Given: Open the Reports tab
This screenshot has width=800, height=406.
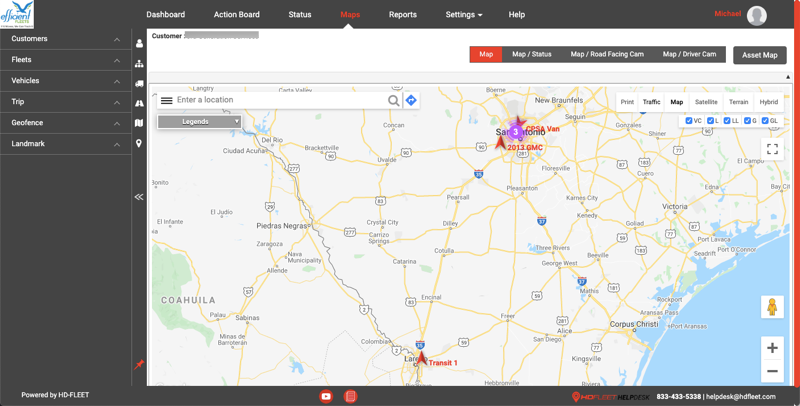Looking at the screenshot, I should [x=403, y=15].
